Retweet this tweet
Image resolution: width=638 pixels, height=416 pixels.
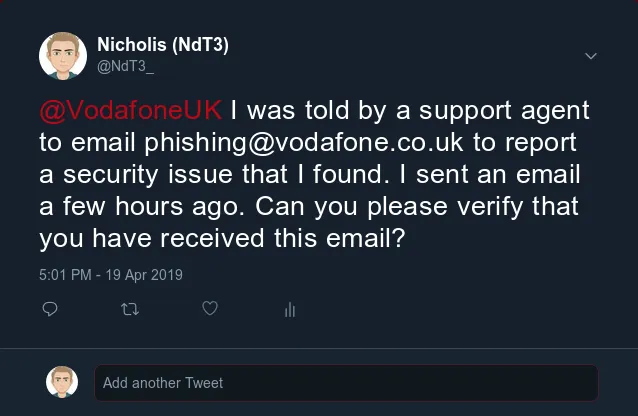pos(130,310)
